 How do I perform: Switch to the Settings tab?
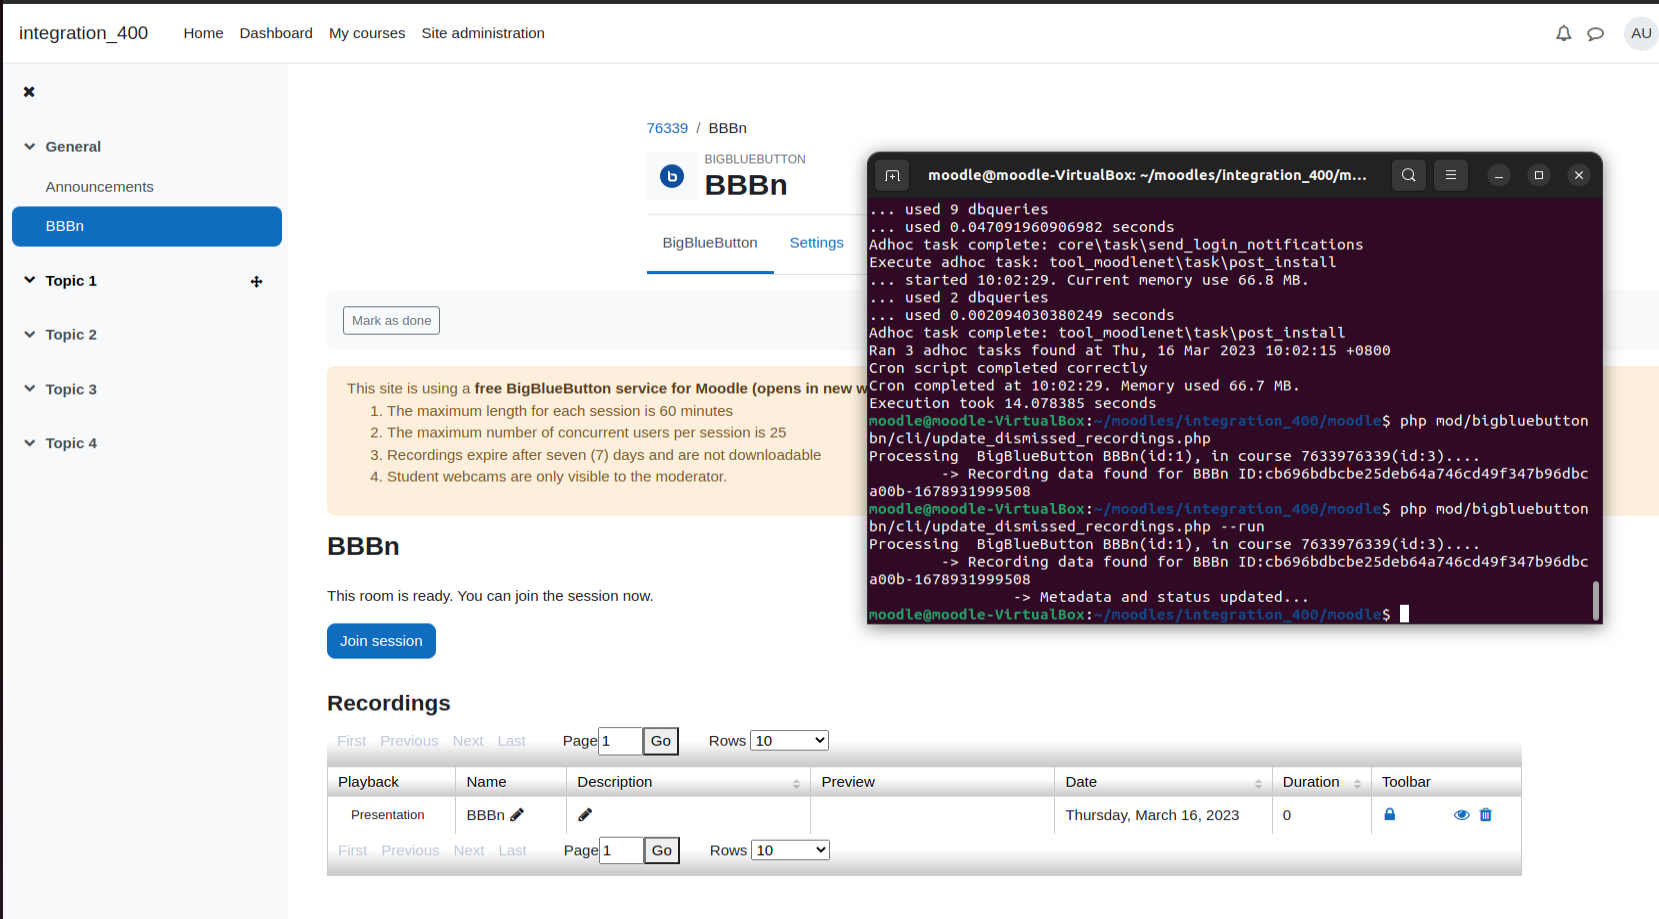(817, 243)
